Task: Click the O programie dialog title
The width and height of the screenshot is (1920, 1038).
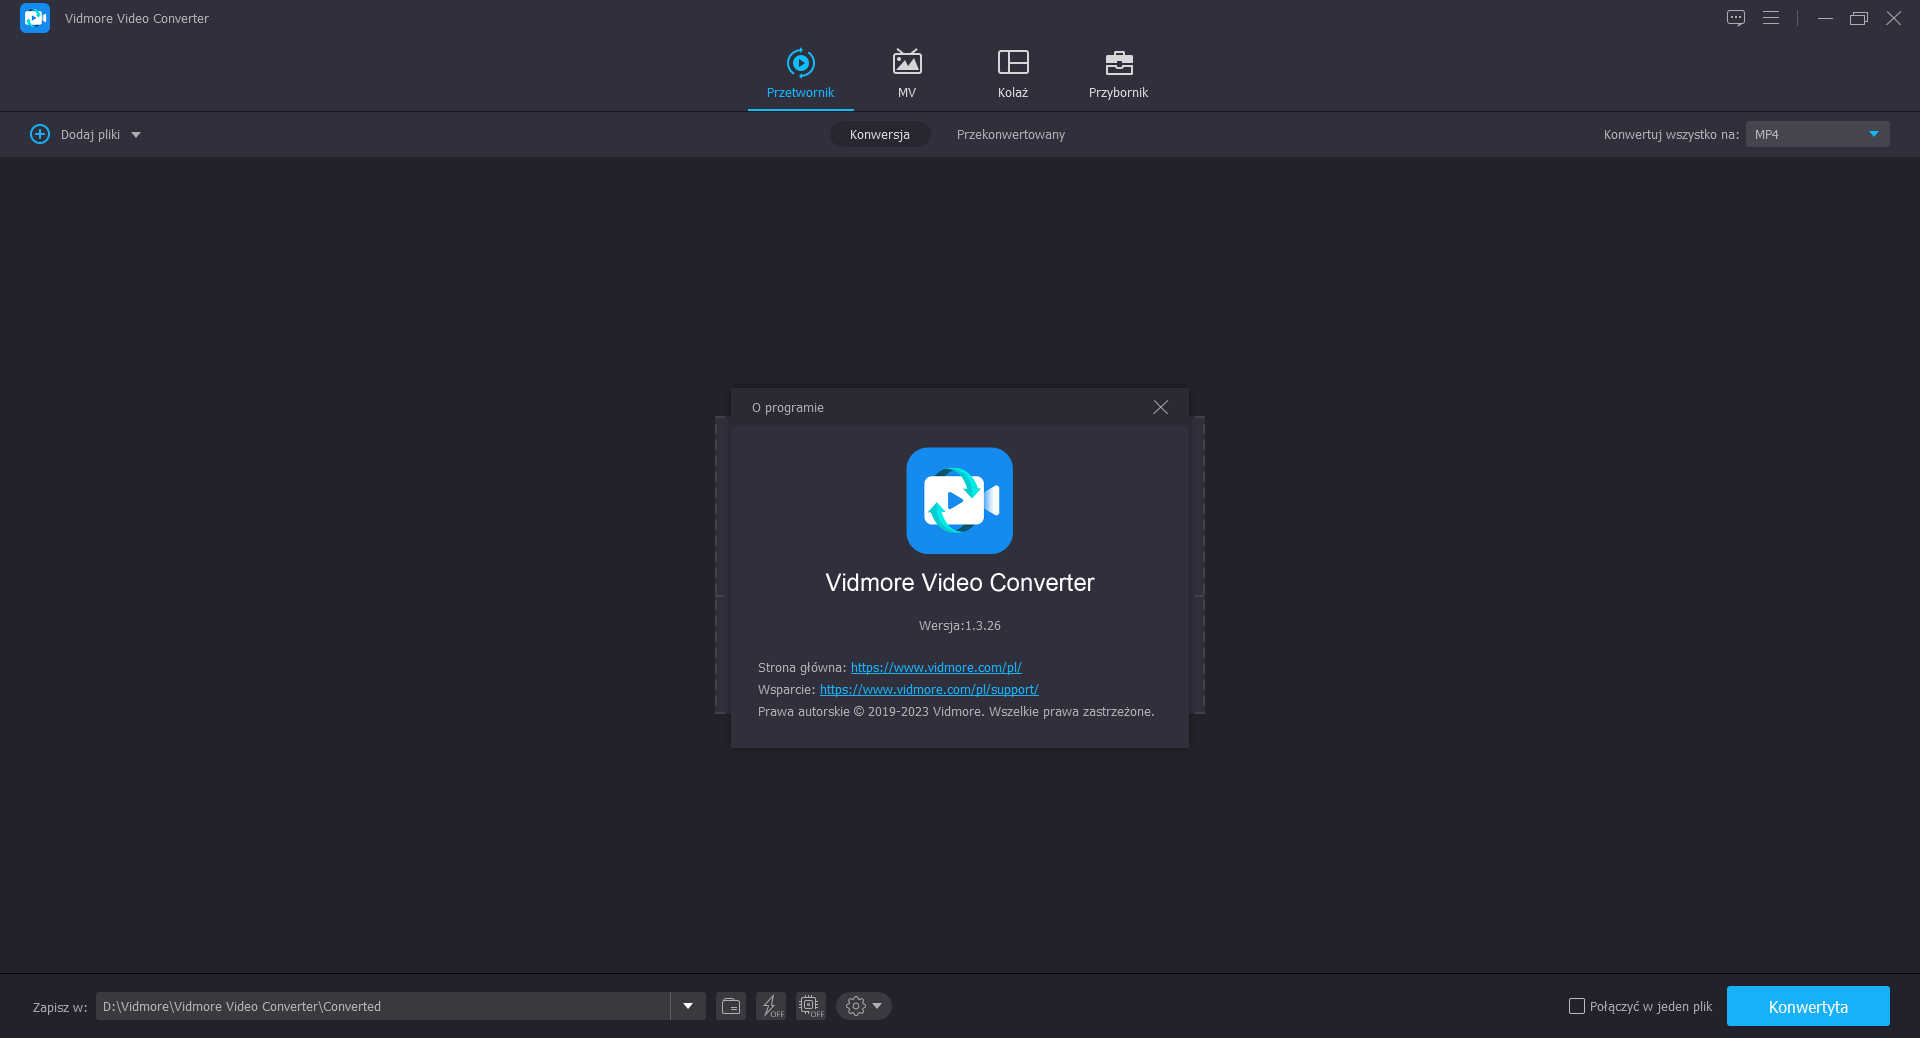Action: [x=788, y=408]
